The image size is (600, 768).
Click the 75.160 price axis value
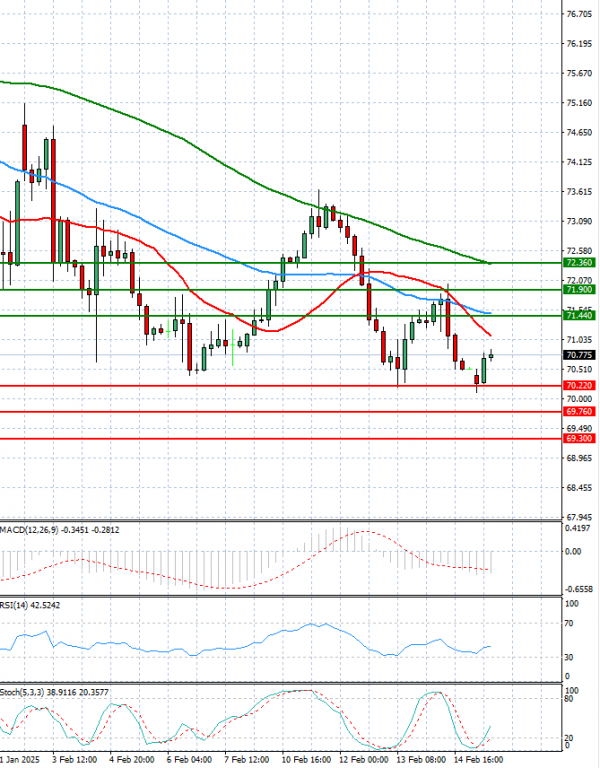click(579, 103)
